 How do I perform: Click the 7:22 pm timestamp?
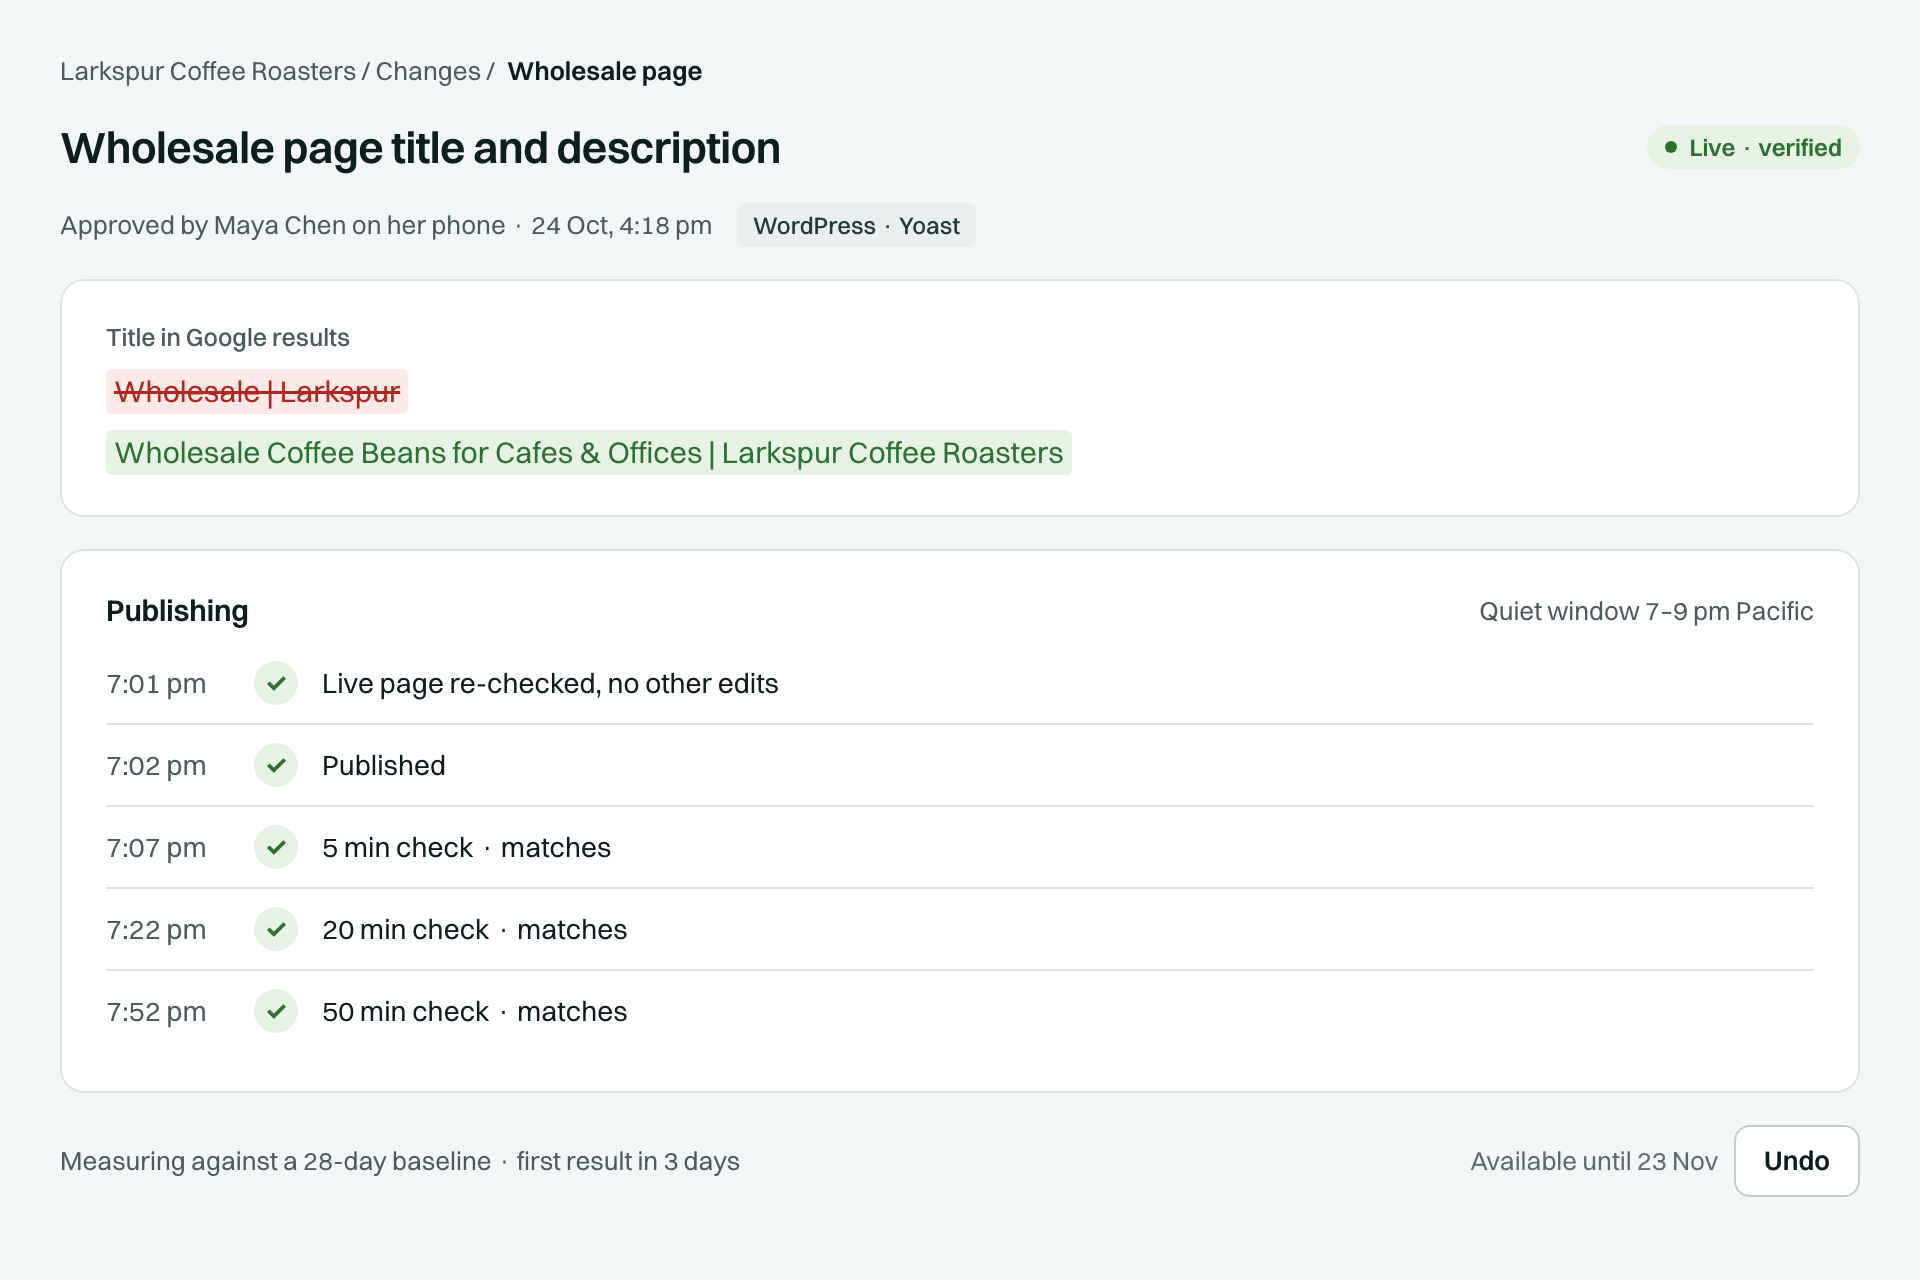tap(156, 930)
